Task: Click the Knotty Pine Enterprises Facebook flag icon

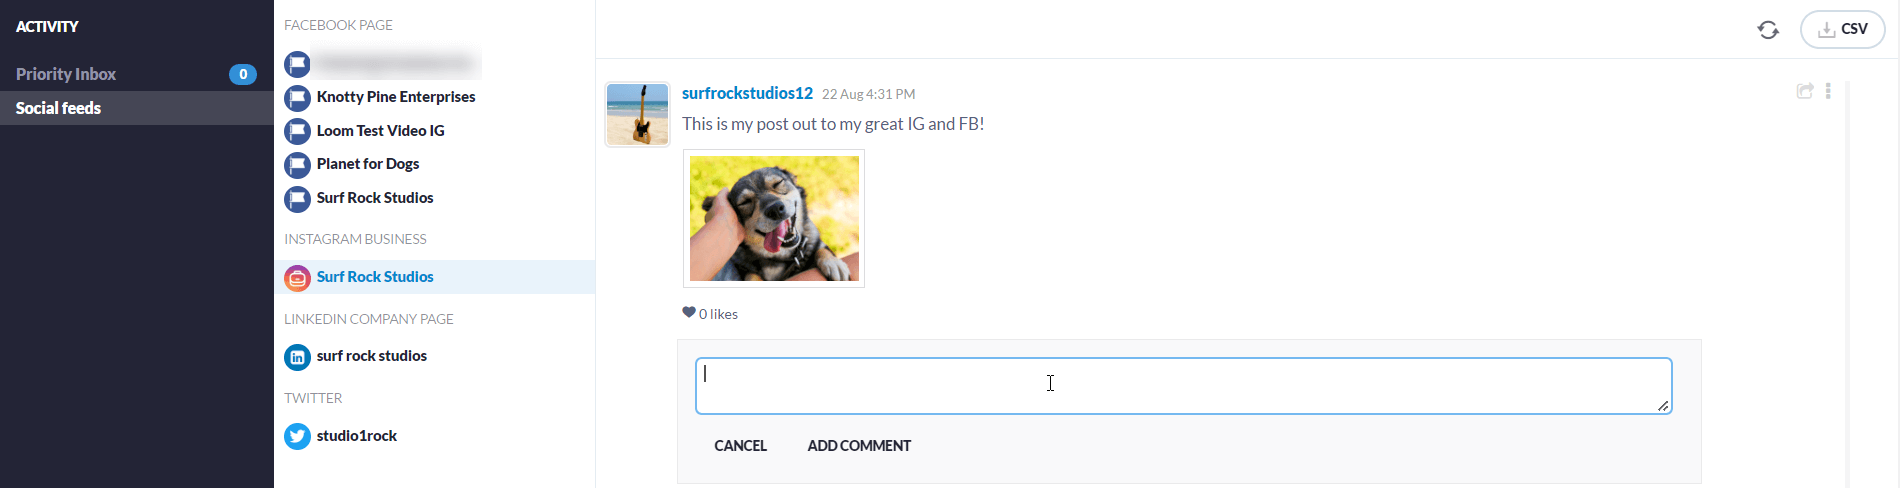Action: pyautogui.click(x=297, y=98)
